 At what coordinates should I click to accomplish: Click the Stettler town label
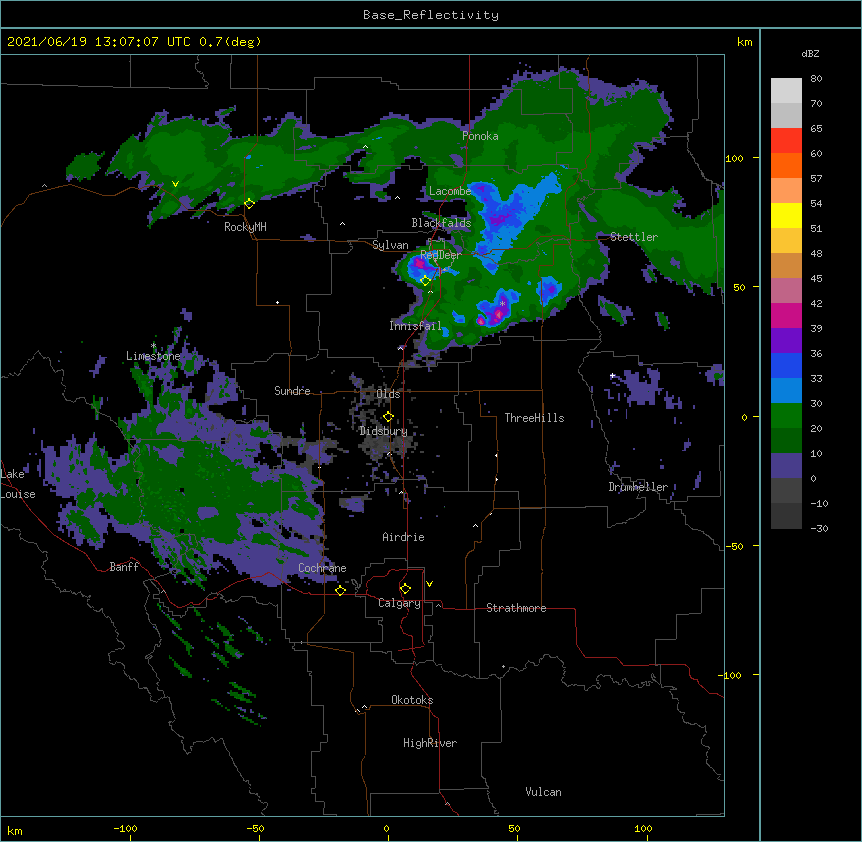coord(633,237)
